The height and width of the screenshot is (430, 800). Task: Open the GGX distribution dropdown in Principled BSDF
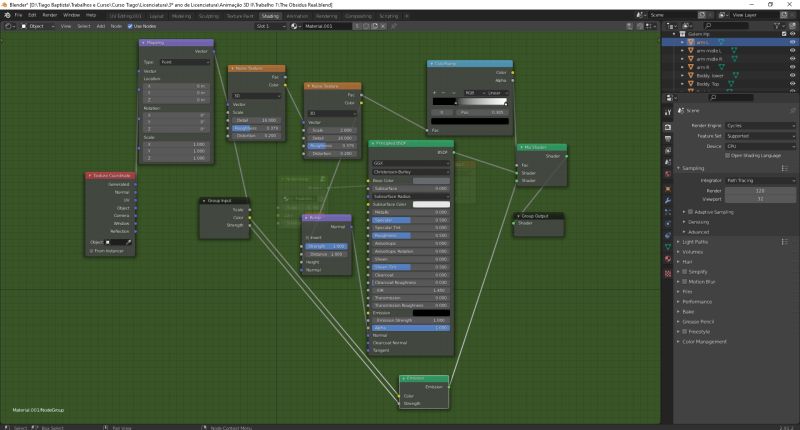click(411, 163)
